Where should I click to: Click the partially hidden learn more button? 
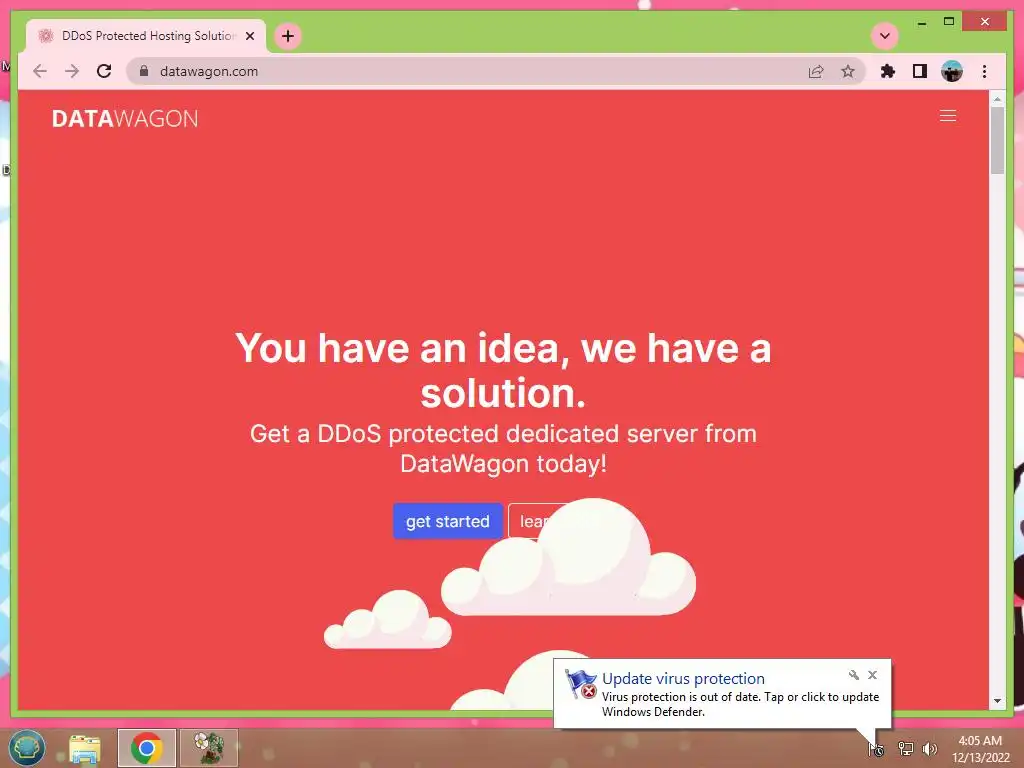click(x=528, y=521)
